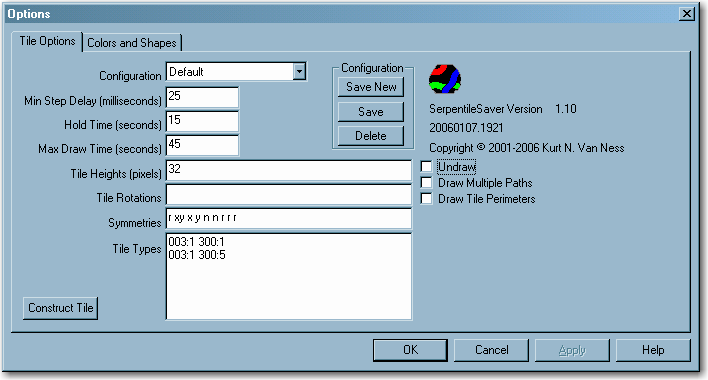Select the Default configuration combo box
This screenshot has height=380, width=708.
pyautogui.click(x=236, y=72)
